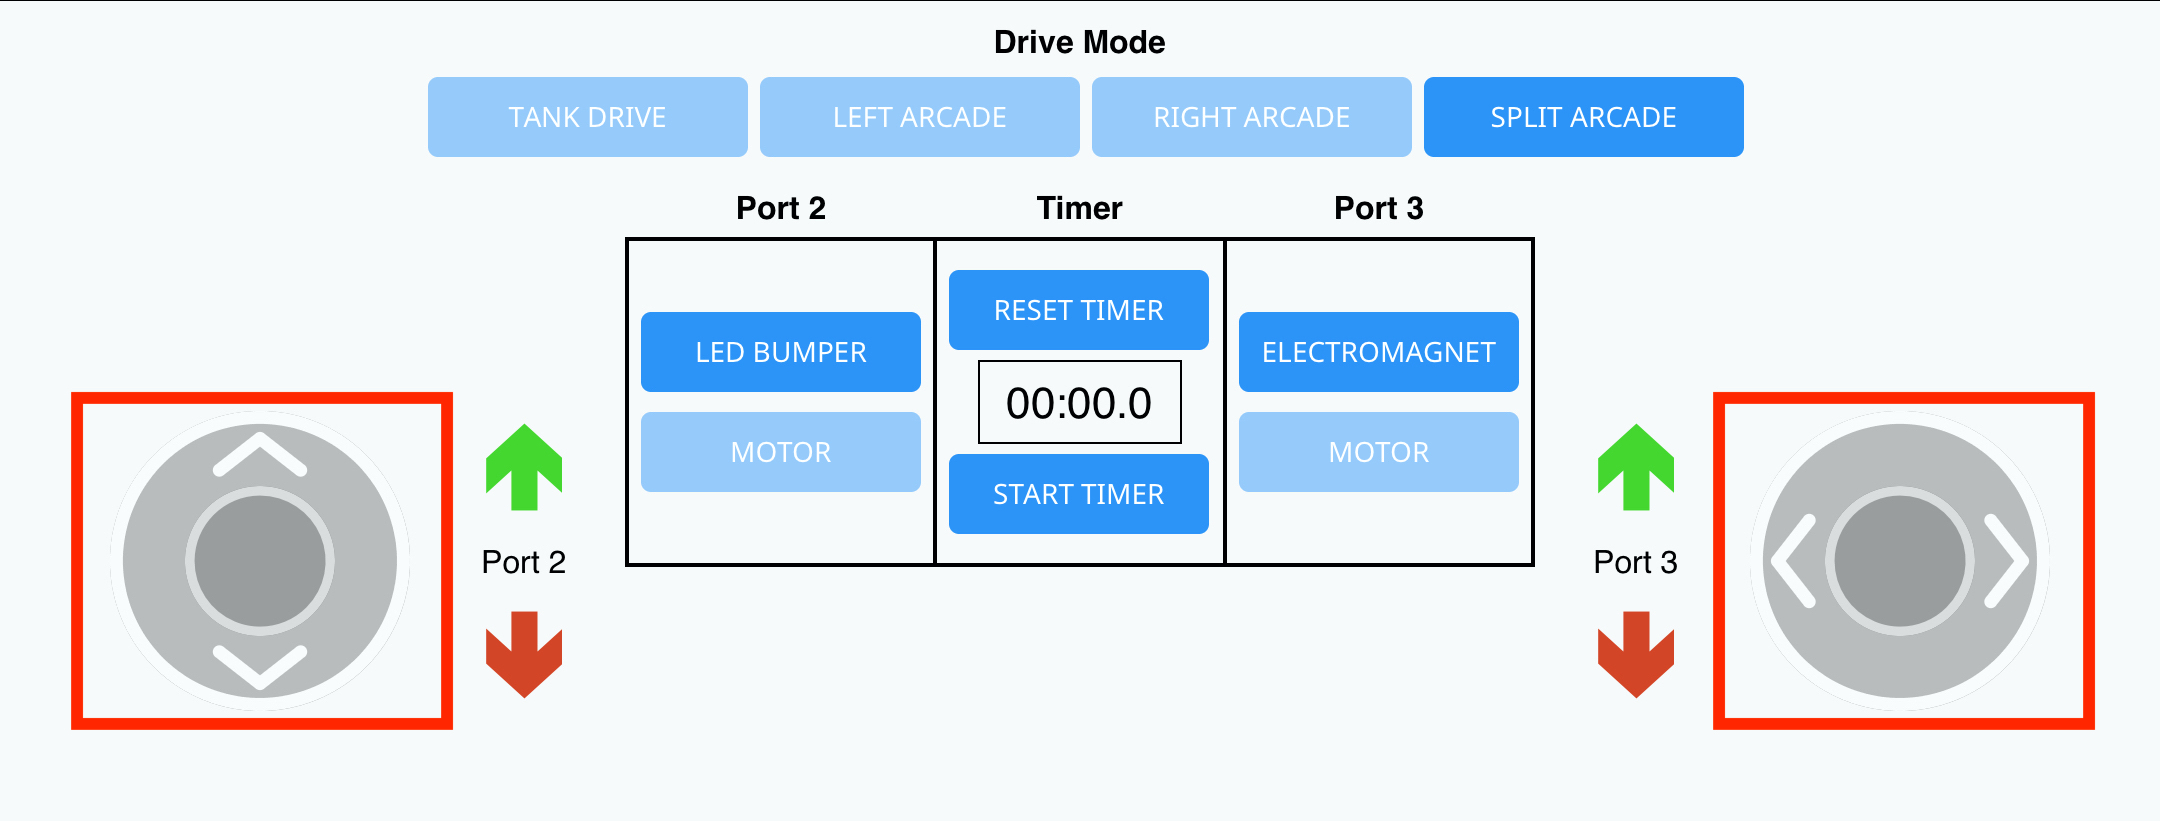The width and height of the screenshot is (2160, 821).
Task: Click the green up arrow beside Port 2
Action: [522, 467]
